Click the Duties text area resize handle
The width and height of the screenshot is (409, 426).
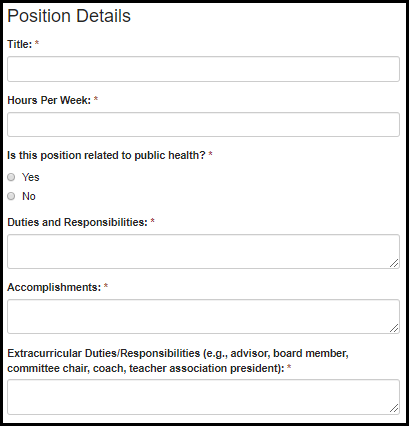(x=394, y=263)
